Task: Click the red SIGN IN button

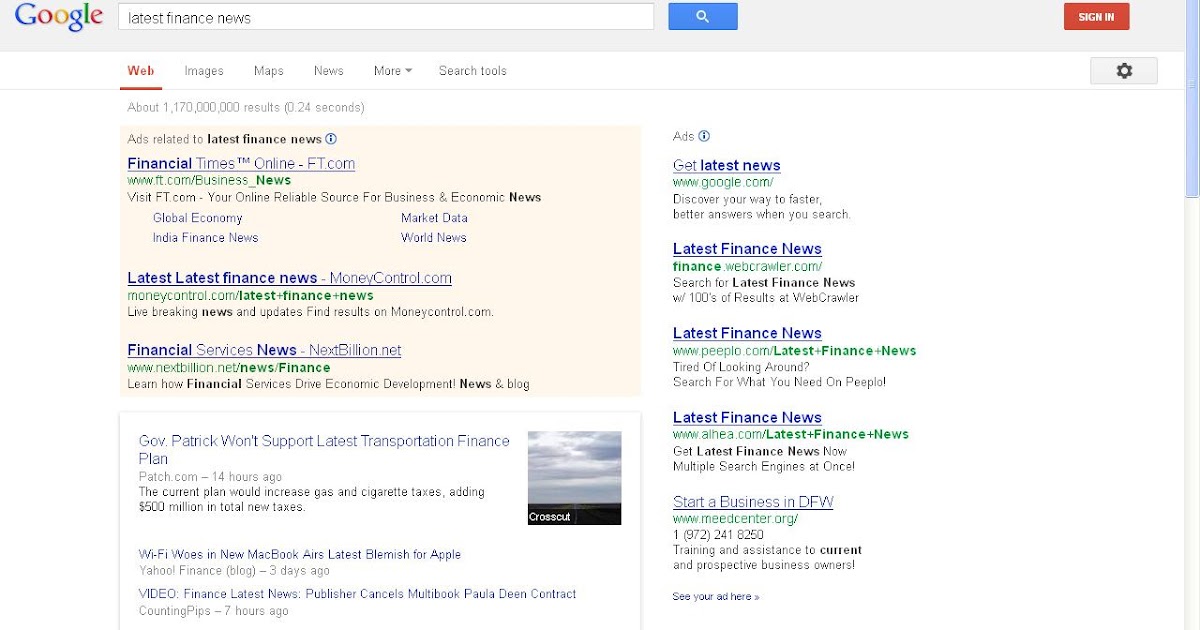Action: pyautogui.click(x=1096, y=16)
